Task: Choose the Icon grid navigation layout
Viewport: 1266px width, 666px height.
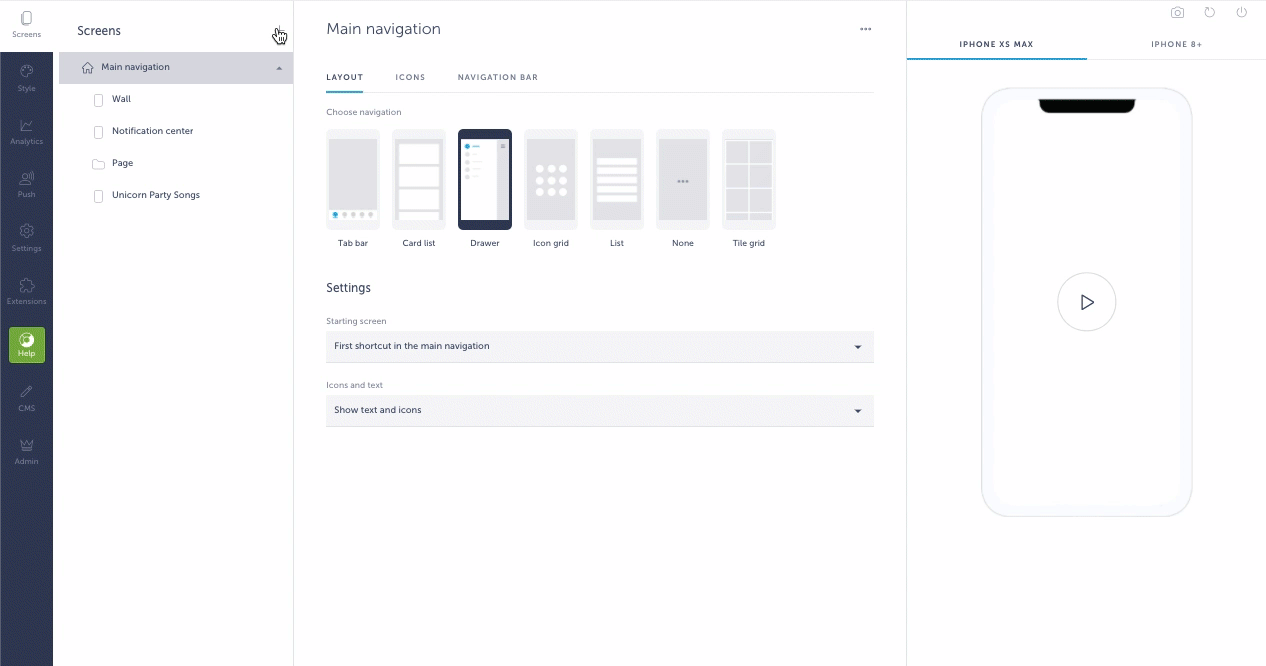Action: point(551,180)
